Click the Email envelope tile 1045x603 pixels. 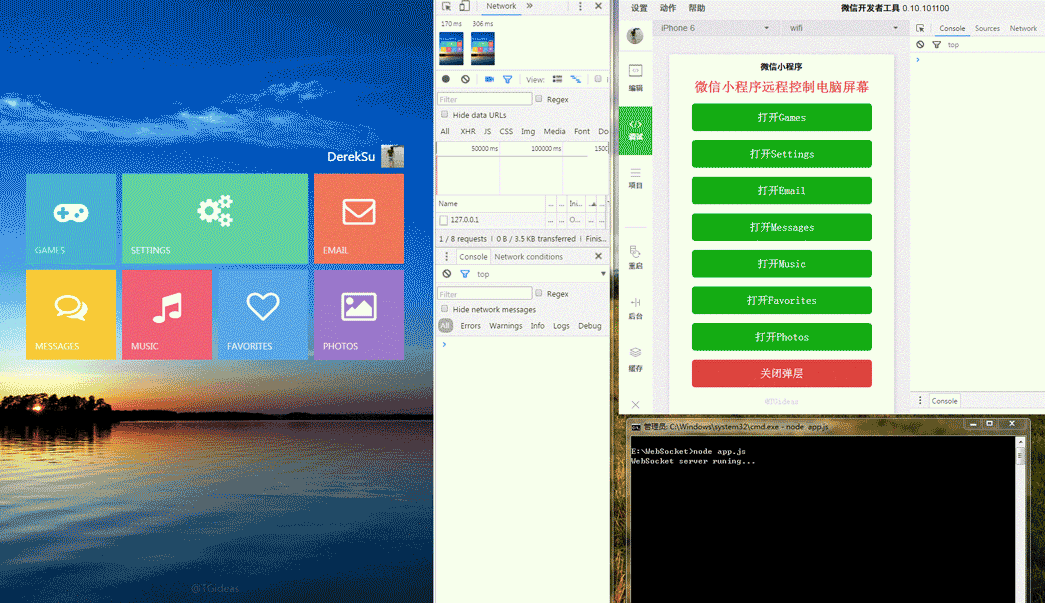(x=358, y=218)
